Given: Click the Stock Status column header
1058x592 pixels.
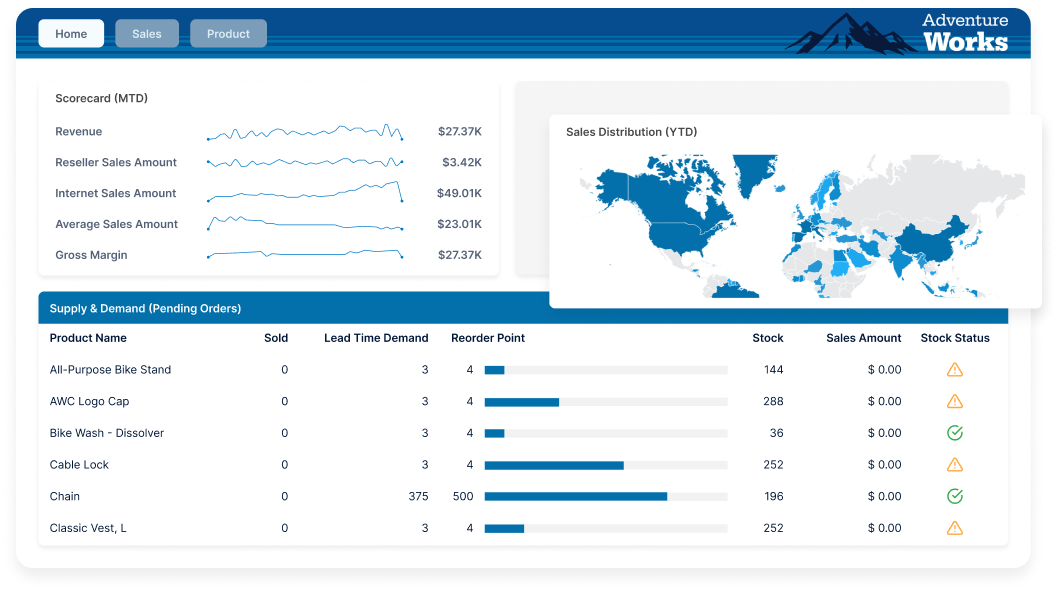Looking at the screenshot, I should [x=955, y=338].
